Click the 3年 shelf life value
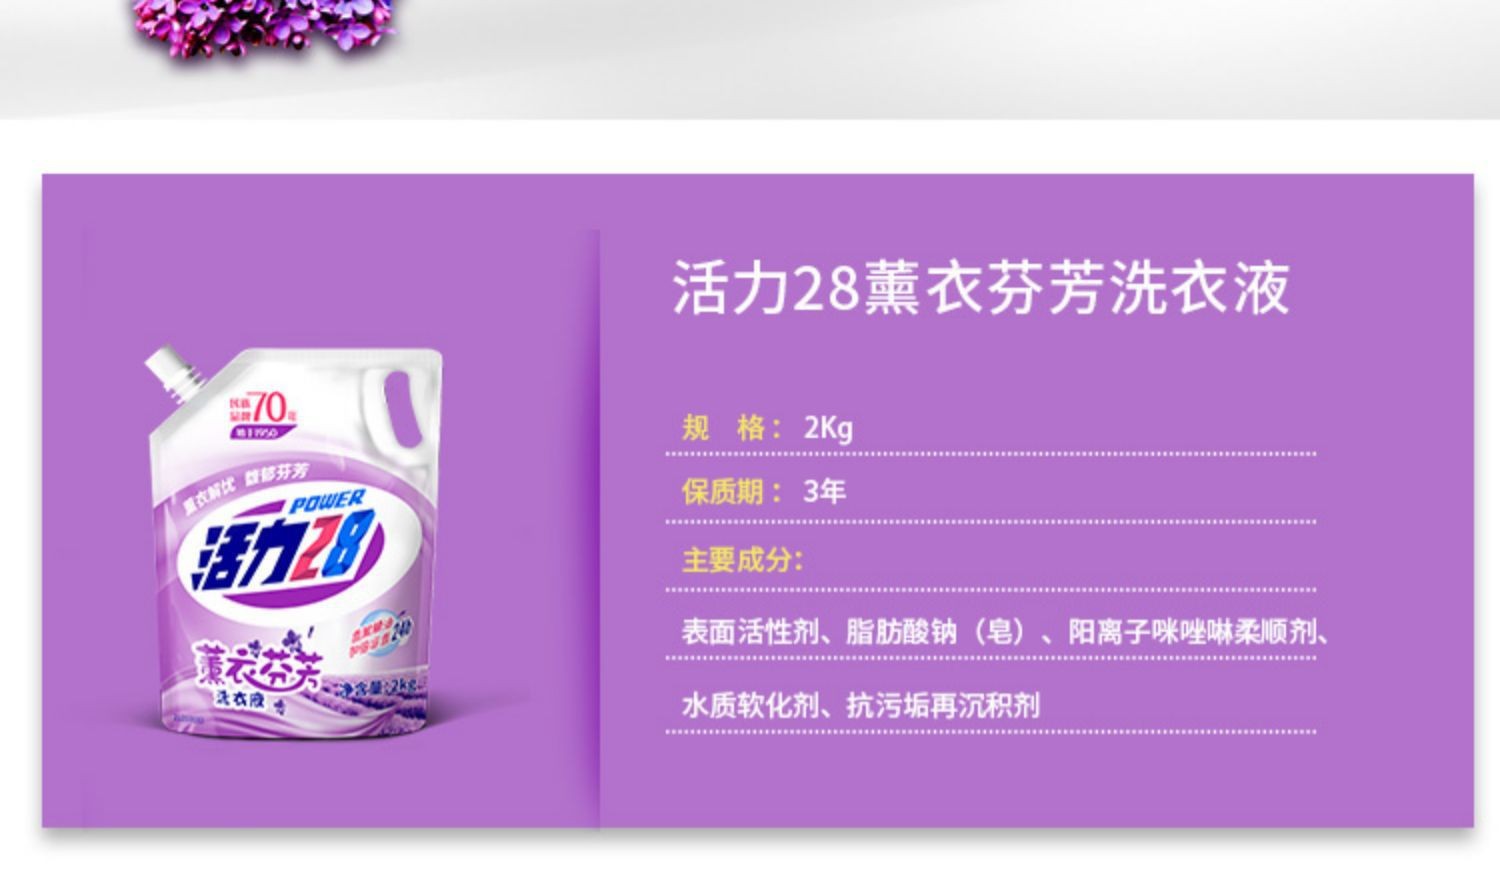1500x883 pixels. point(825,491)
